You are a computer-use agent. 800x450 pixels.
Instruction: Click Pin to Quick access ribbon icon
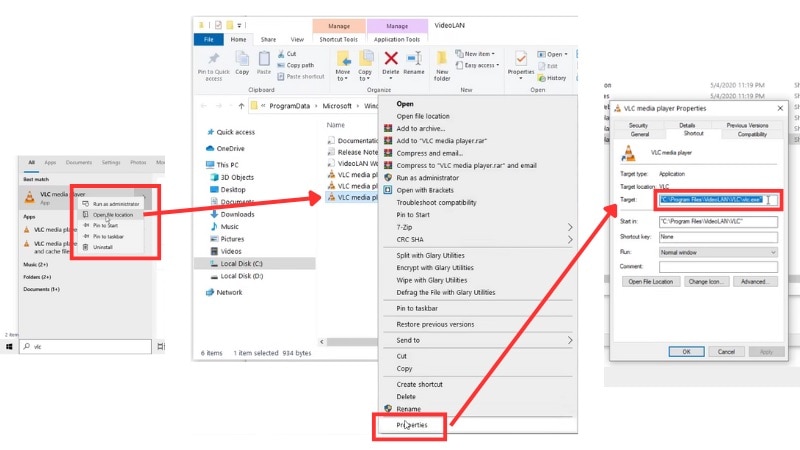coord(214,66)
